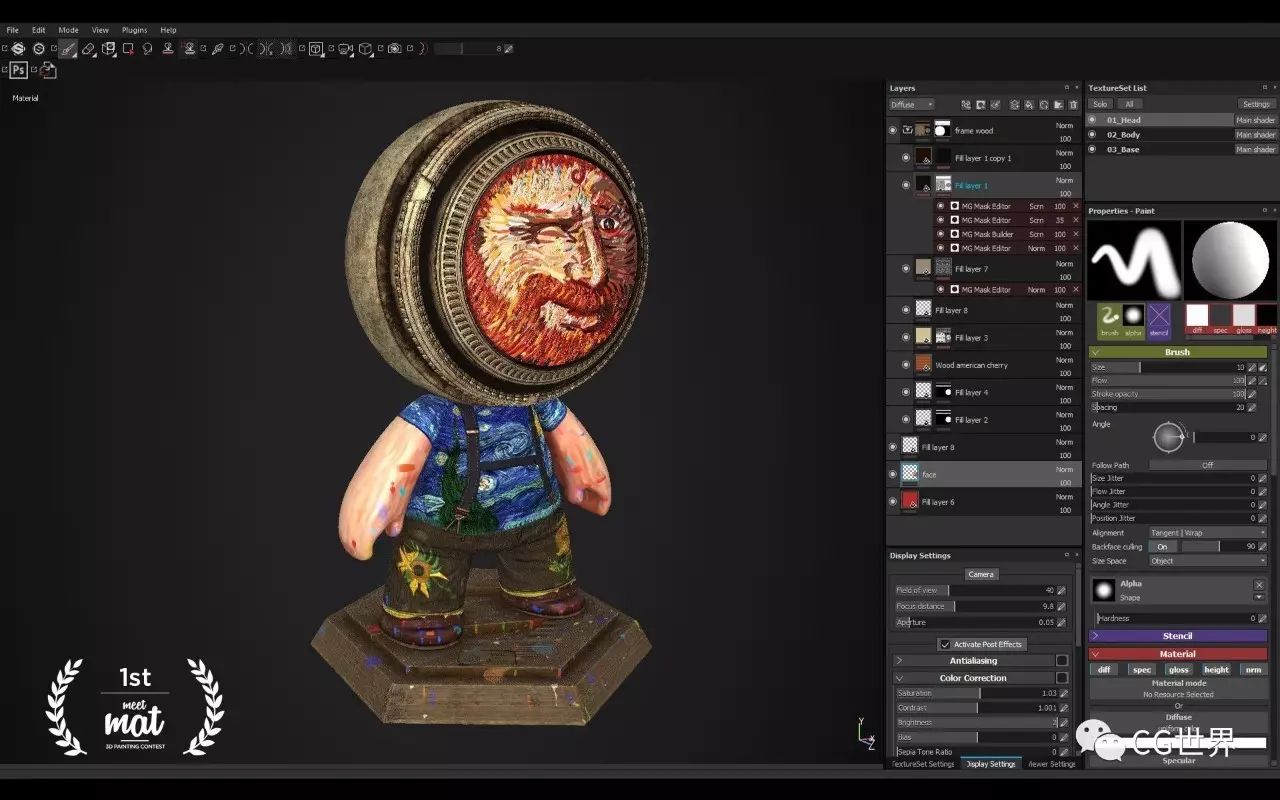
Task: Expand the Antialiasing section arrow
Action: (x=898, y=661)
